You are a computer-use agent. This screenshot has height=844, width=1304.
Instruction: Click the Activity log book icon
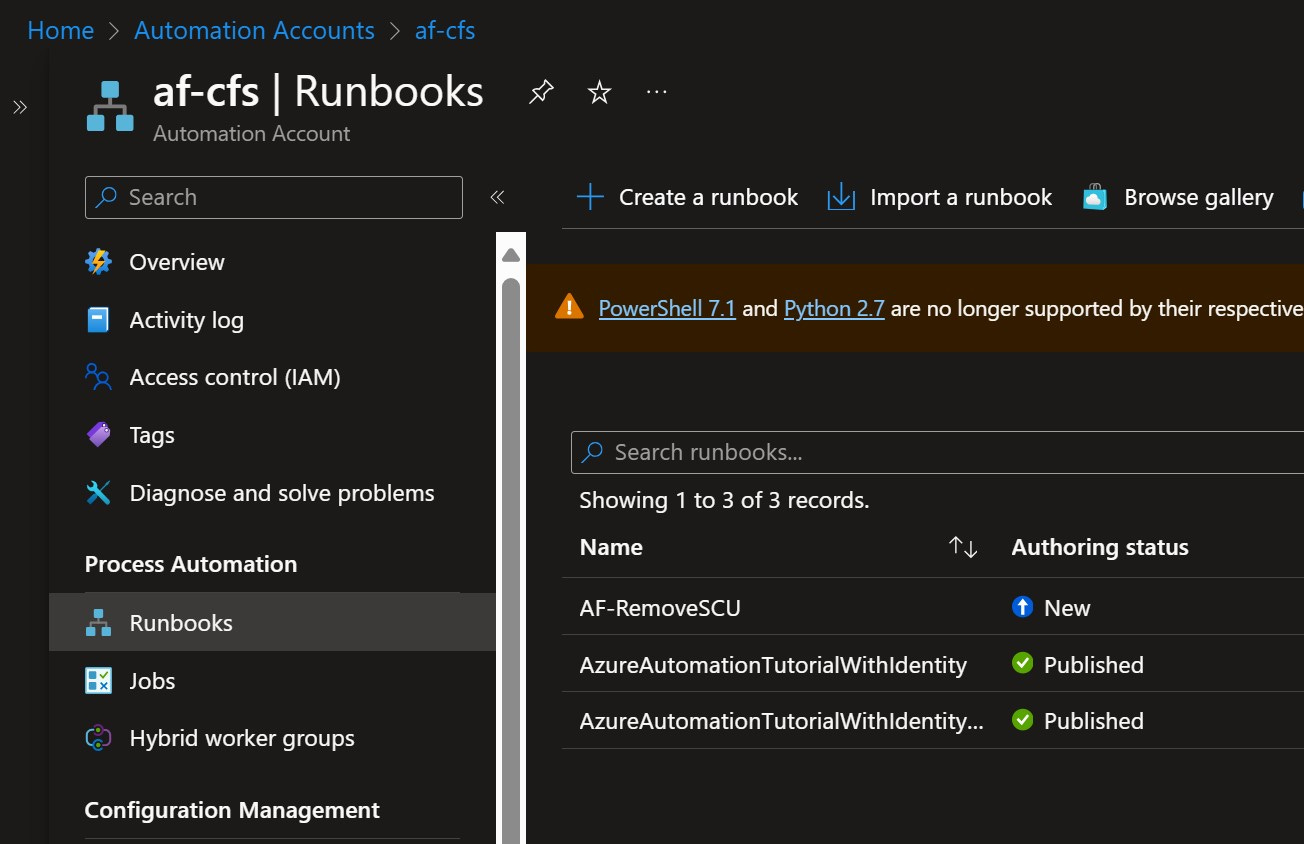point(98,320)
